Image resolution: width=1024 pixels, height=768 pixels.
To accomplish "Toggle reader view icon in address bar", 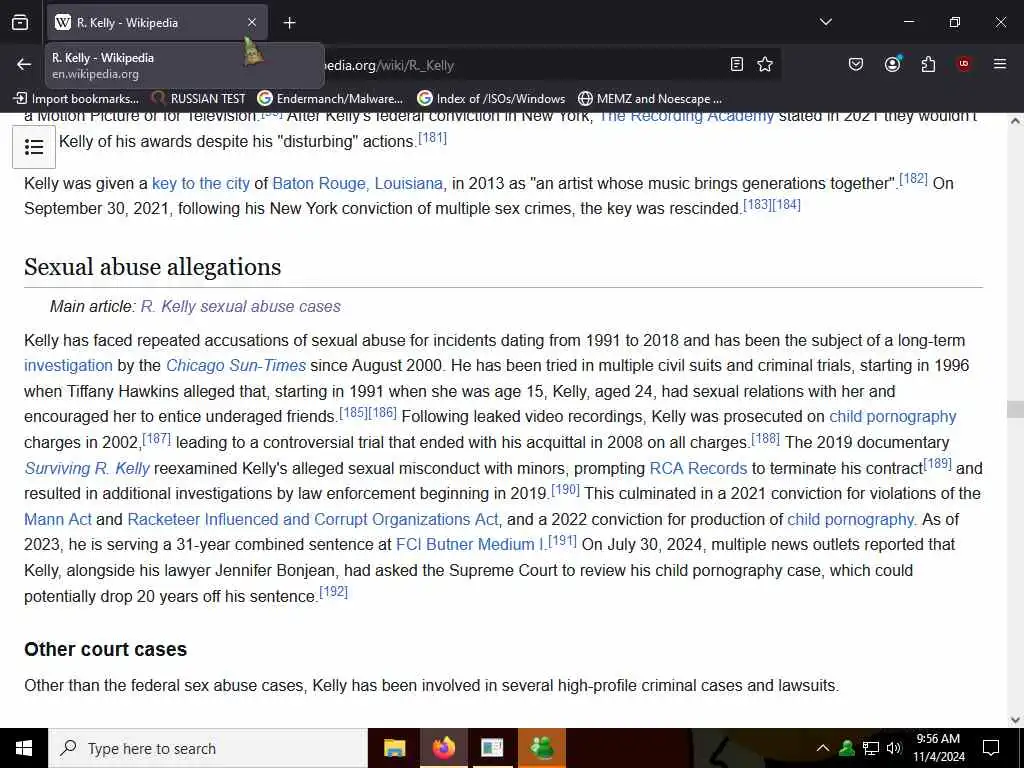I will click(x=737, y=64).
